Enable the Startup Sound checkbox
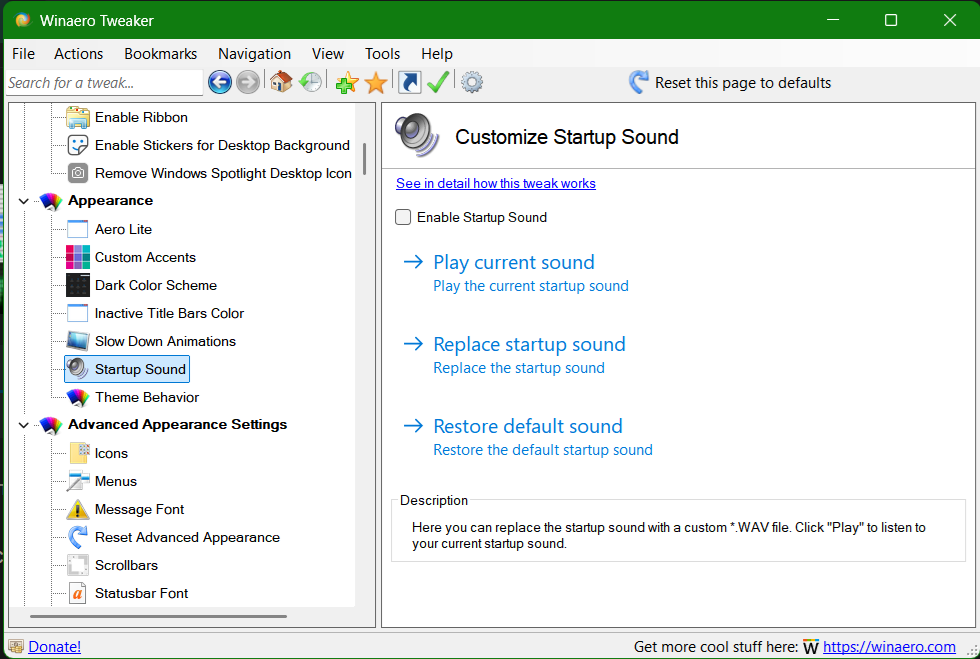Screen dimensions: 980x659 (403, 217)
